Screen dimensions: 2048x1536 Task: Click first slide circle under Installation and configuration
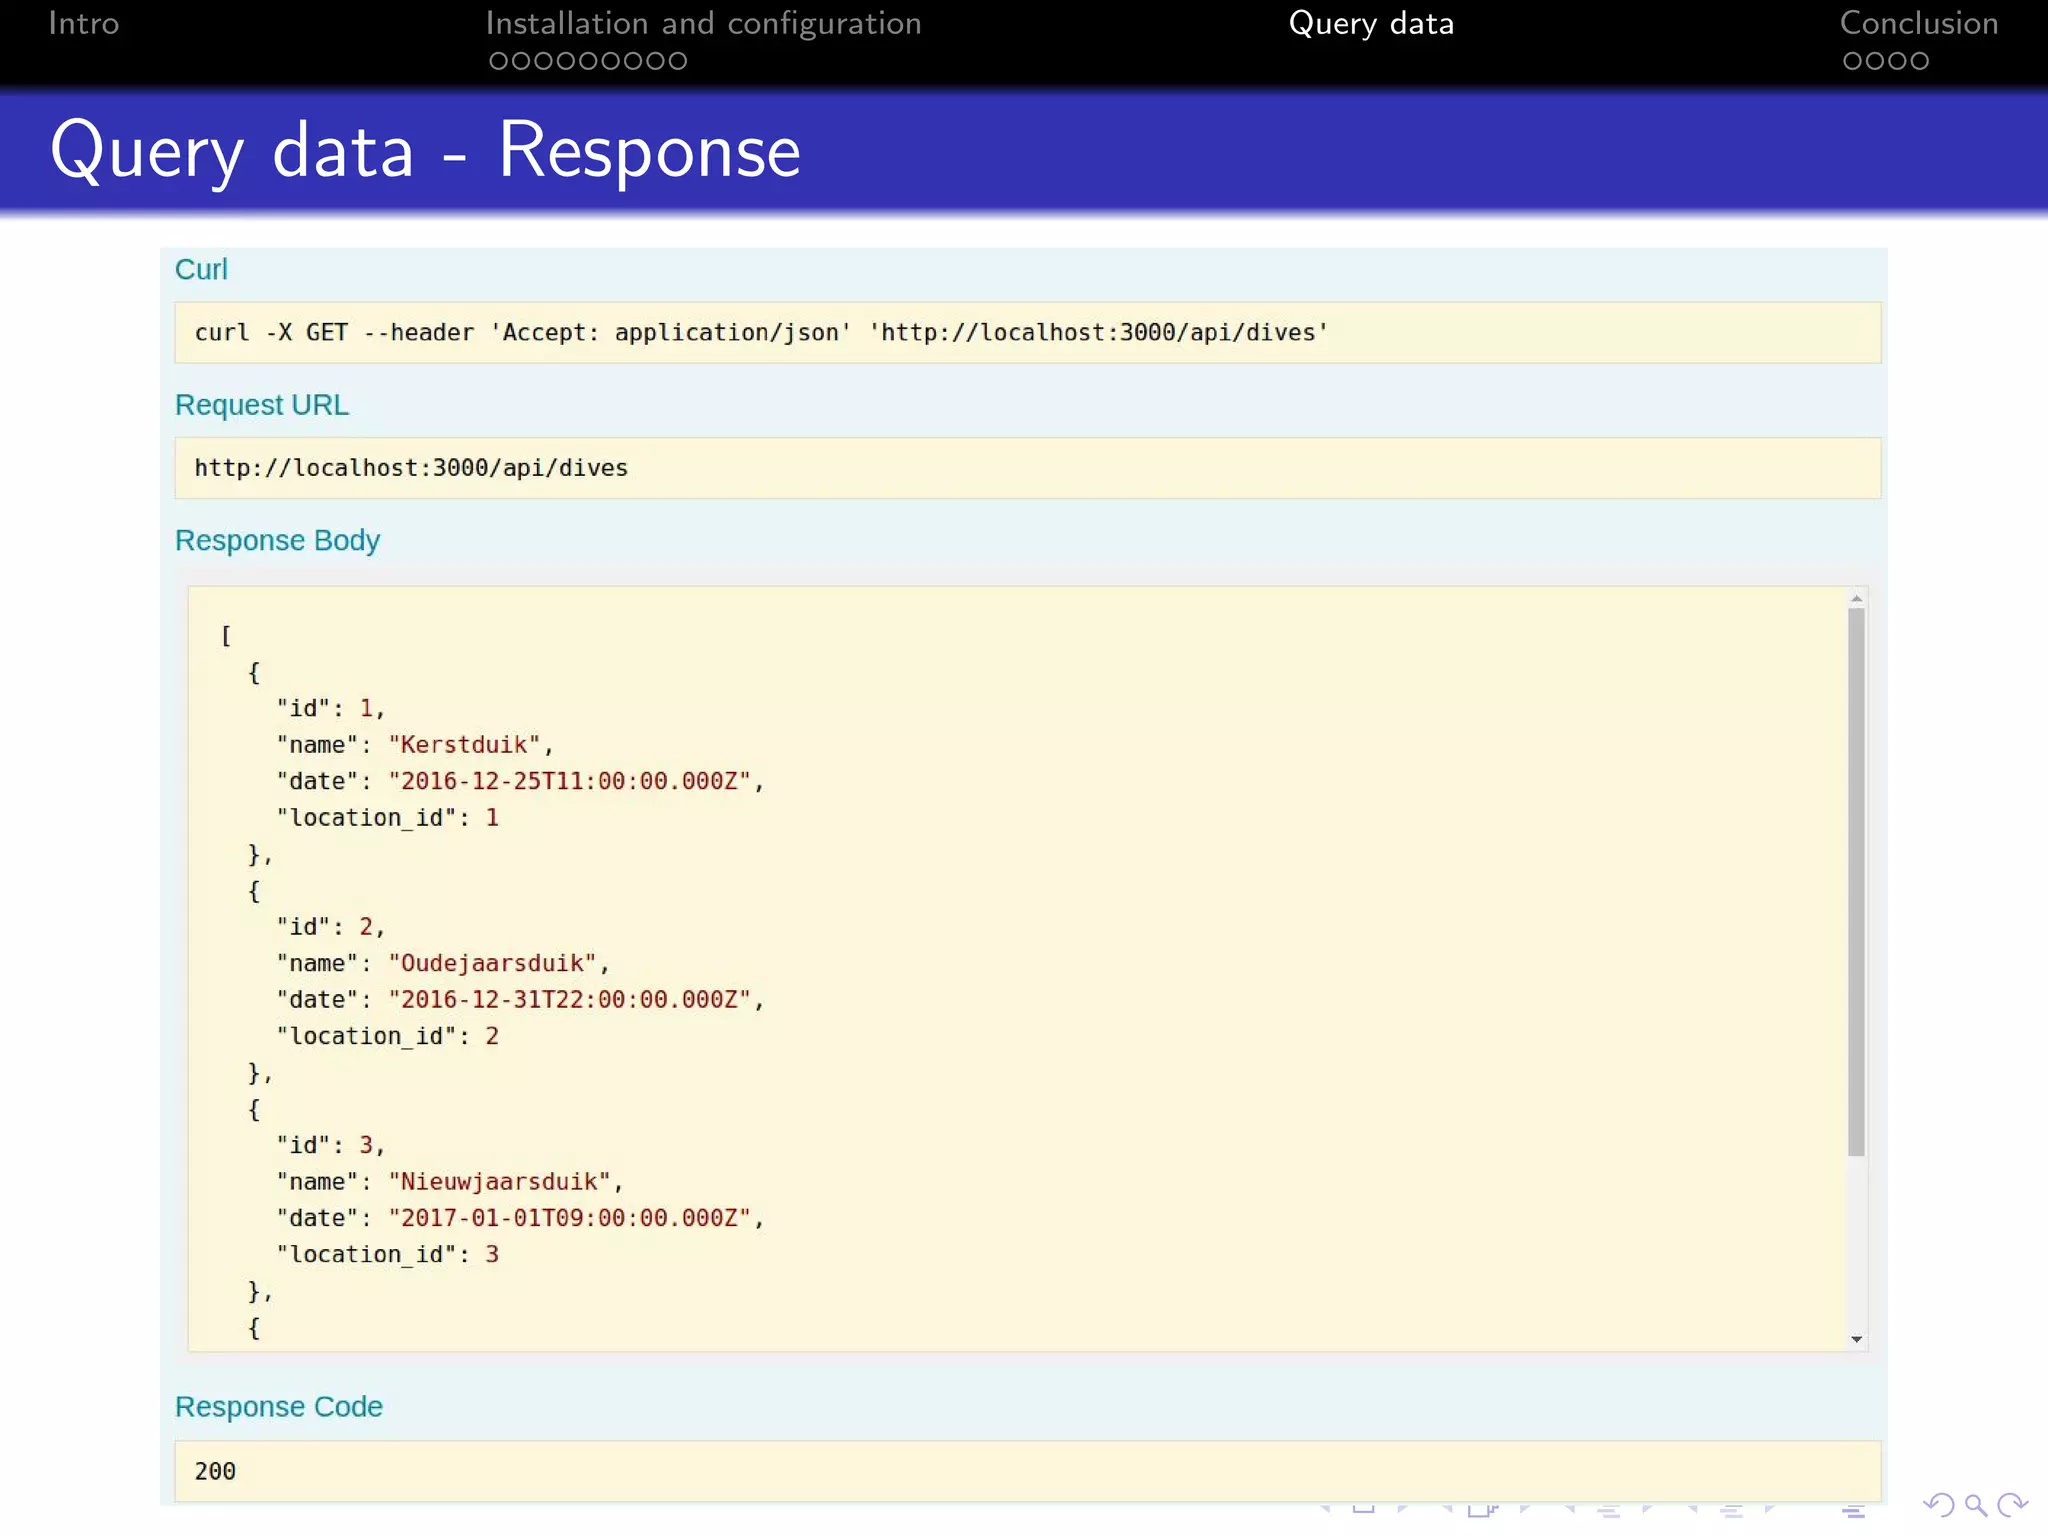click(x=498, y=61)
